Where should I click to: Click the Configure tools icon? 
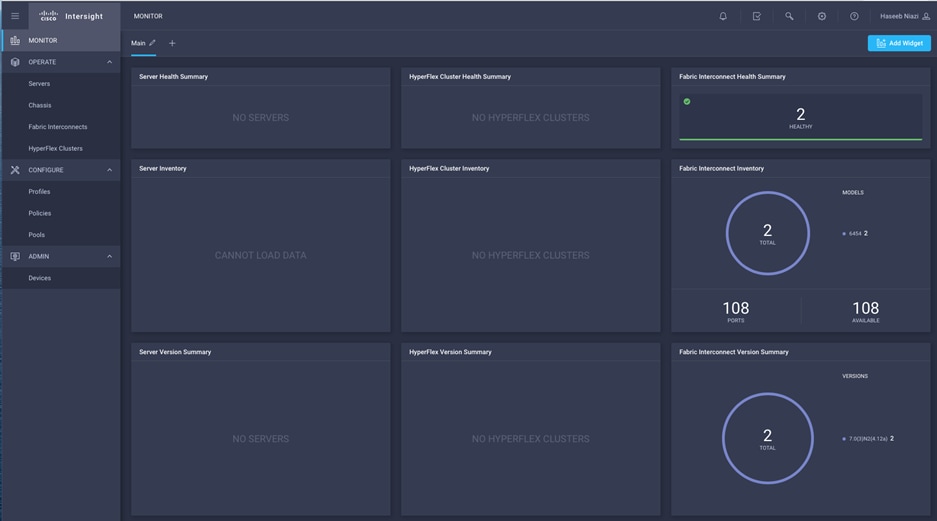coord(15,170)
